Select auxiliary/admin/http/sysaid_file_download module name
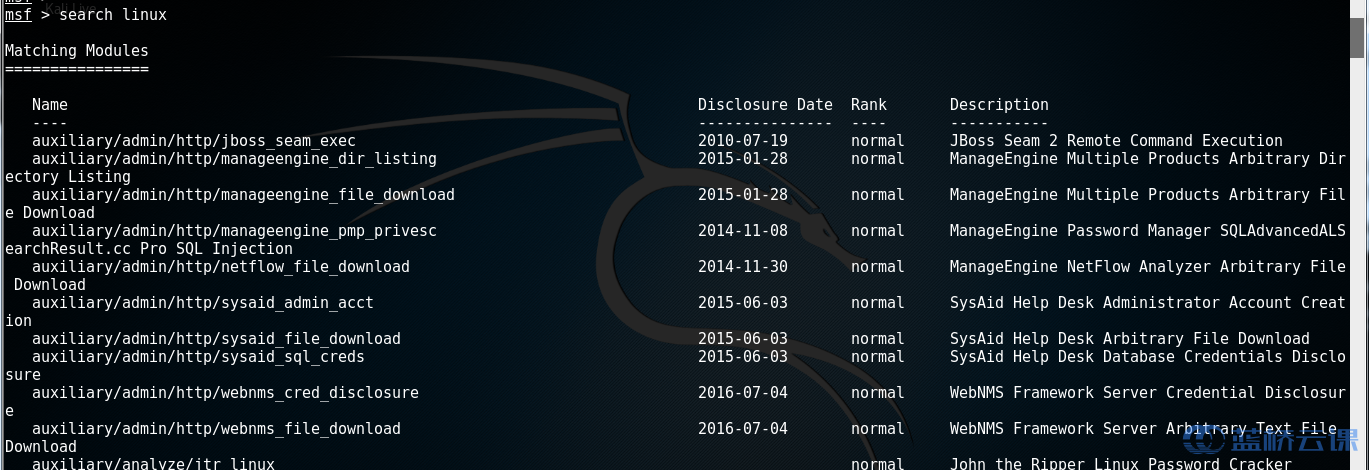Image resolution: width=1369 pixels, height=470 pixels. point(216,339)
